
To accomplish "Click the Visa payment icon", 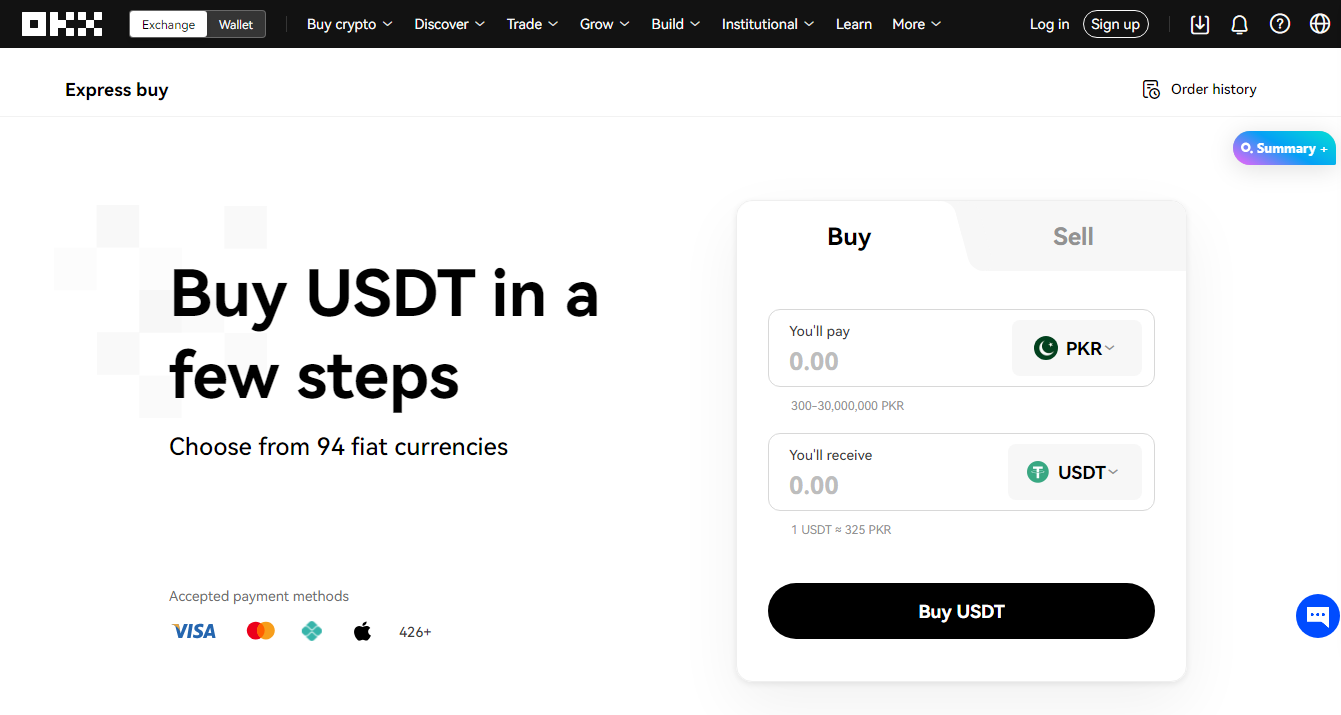I will click(194, 631).
